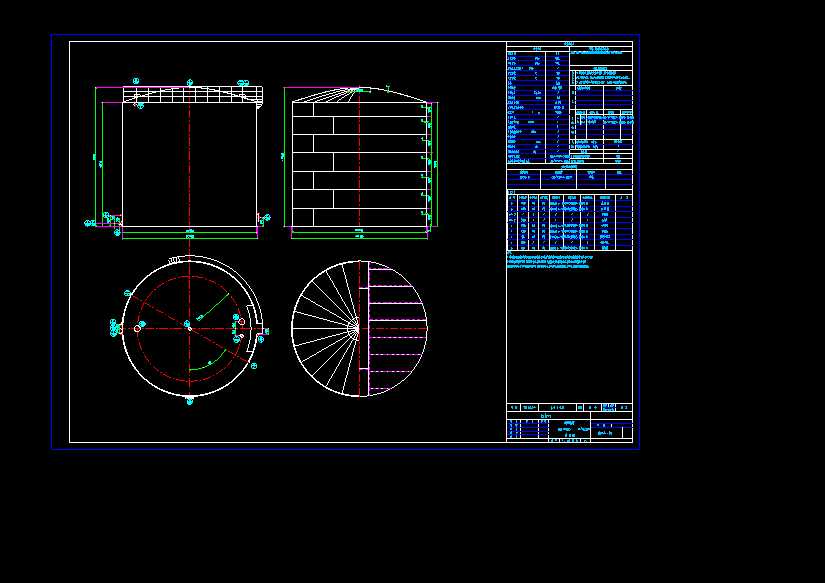This screenshot has width=825, height=583.
Task: Pick the roof plate radial layout plan view
Action: point(359,328)
